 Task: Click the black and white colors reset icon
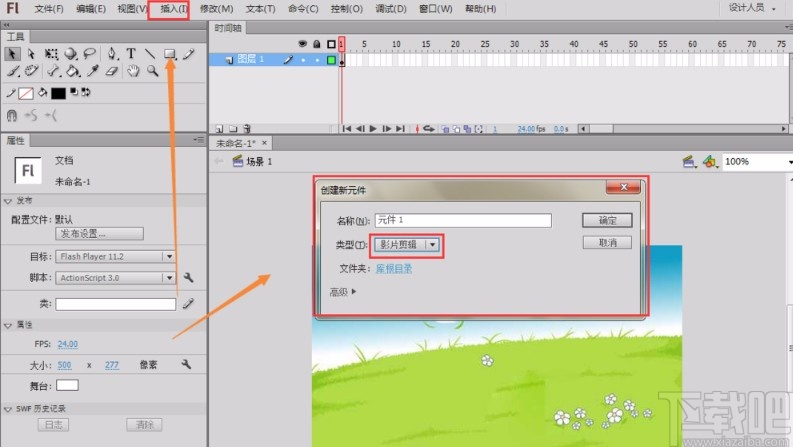tap(74, 92)
